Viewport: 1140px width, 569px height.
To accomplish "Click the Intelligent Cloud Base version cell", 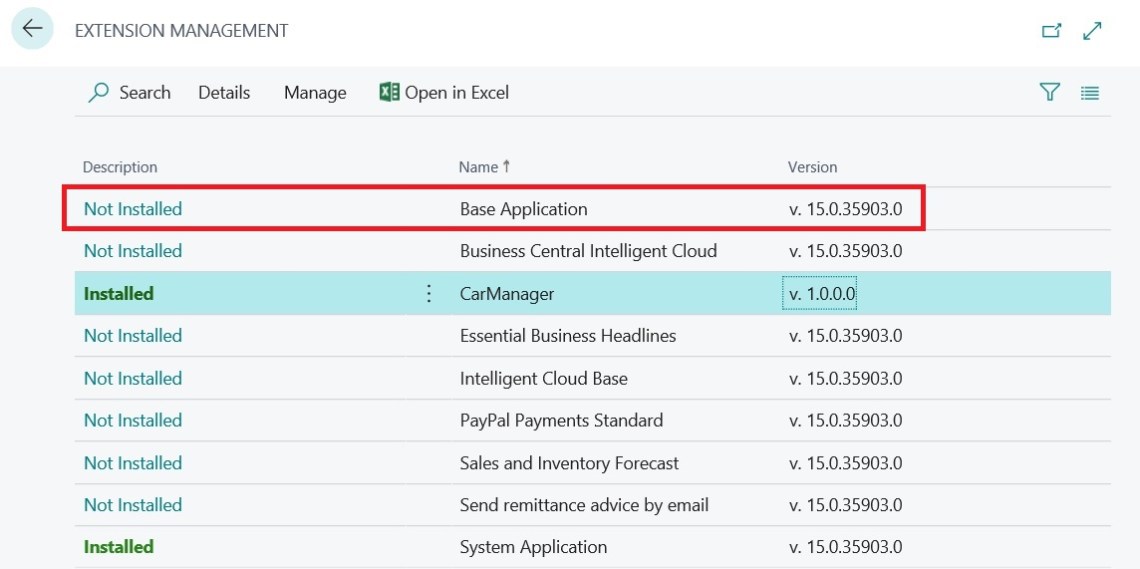I will pyautogui.click(x=846, y=379).
